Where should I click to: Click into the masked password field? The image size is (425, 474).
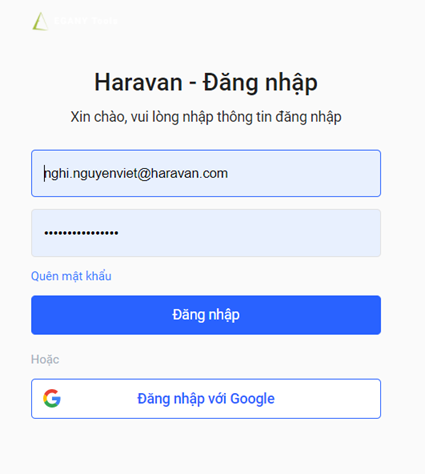click(x=206, y=233)
